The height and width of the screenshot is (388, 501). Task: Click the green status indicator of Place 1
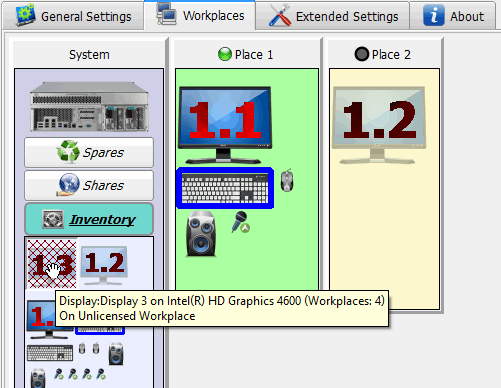225,54
